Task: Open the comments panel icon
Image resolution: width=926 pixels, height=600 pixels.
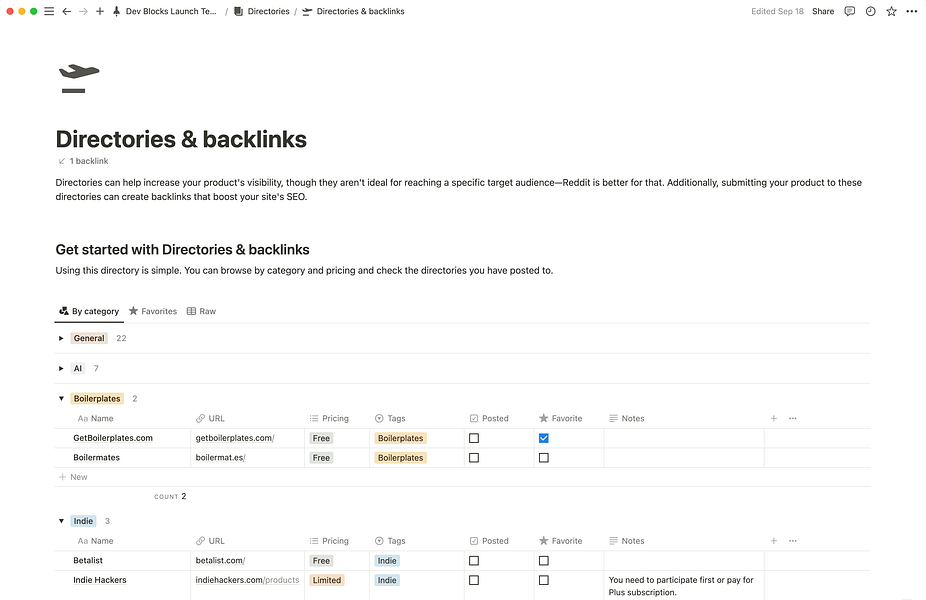Action: [848, 11]
